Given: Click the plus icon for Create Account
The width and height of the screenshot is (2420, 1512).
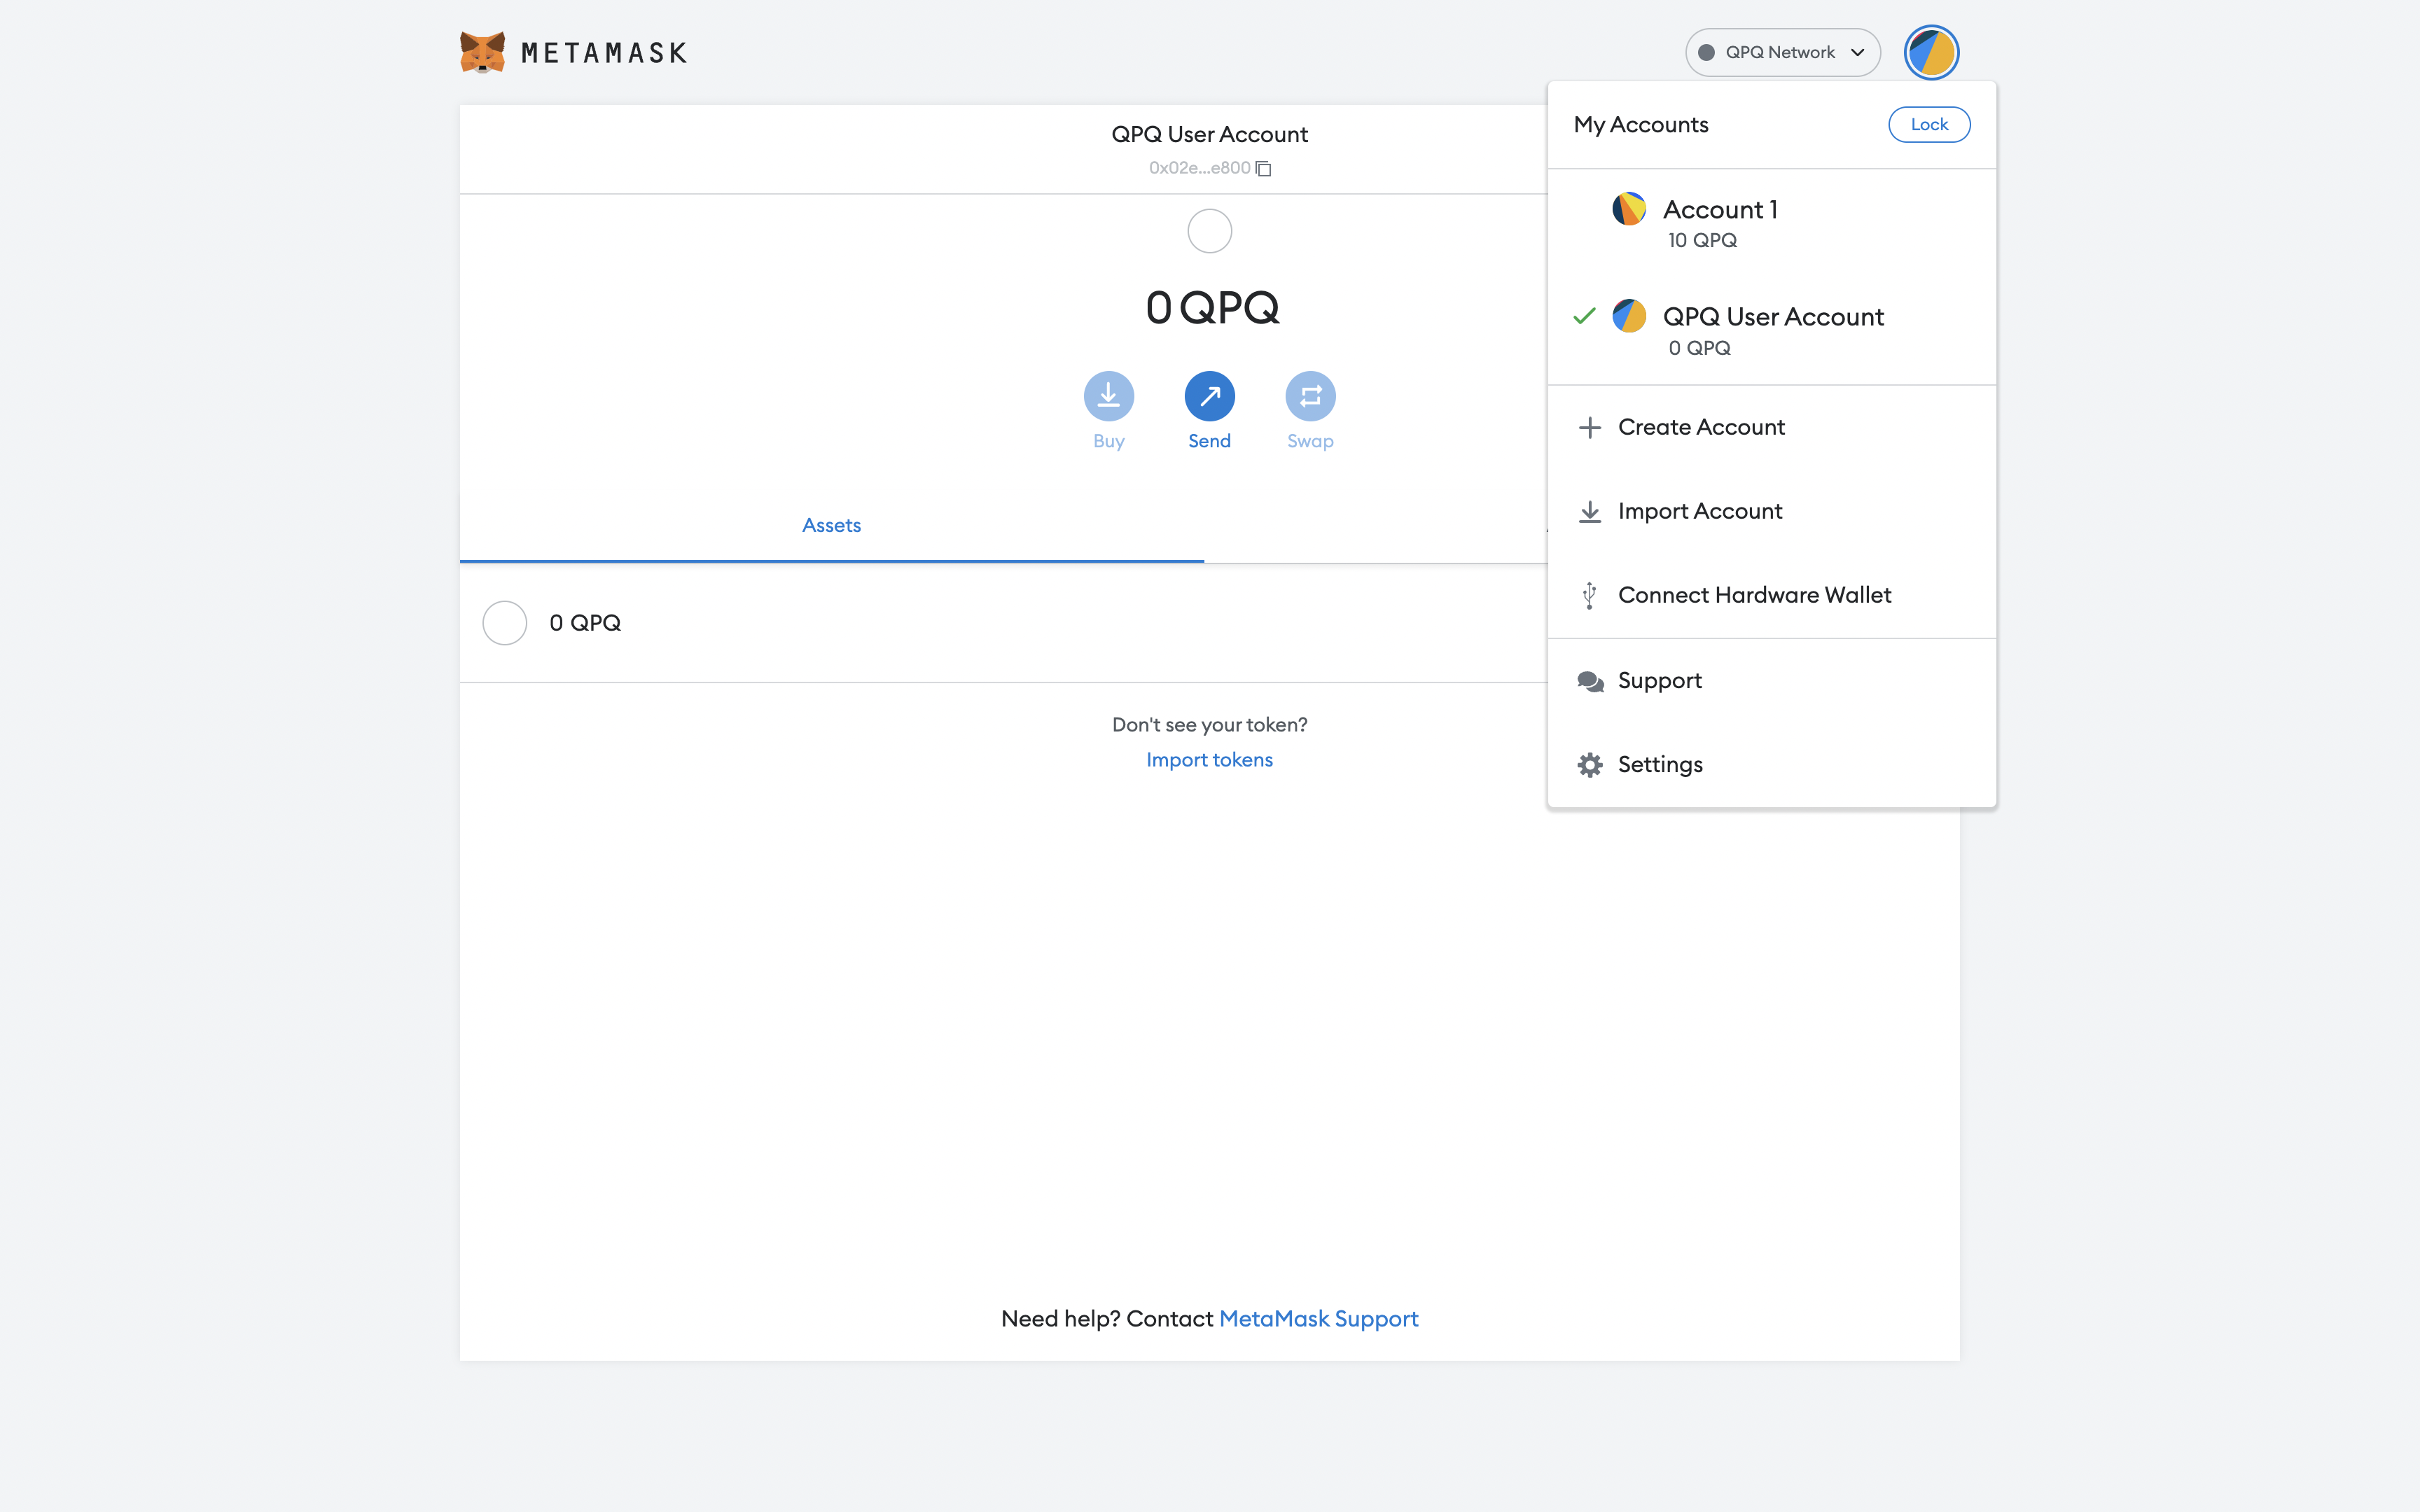Looking at the screenshot, I should 1590,428.
